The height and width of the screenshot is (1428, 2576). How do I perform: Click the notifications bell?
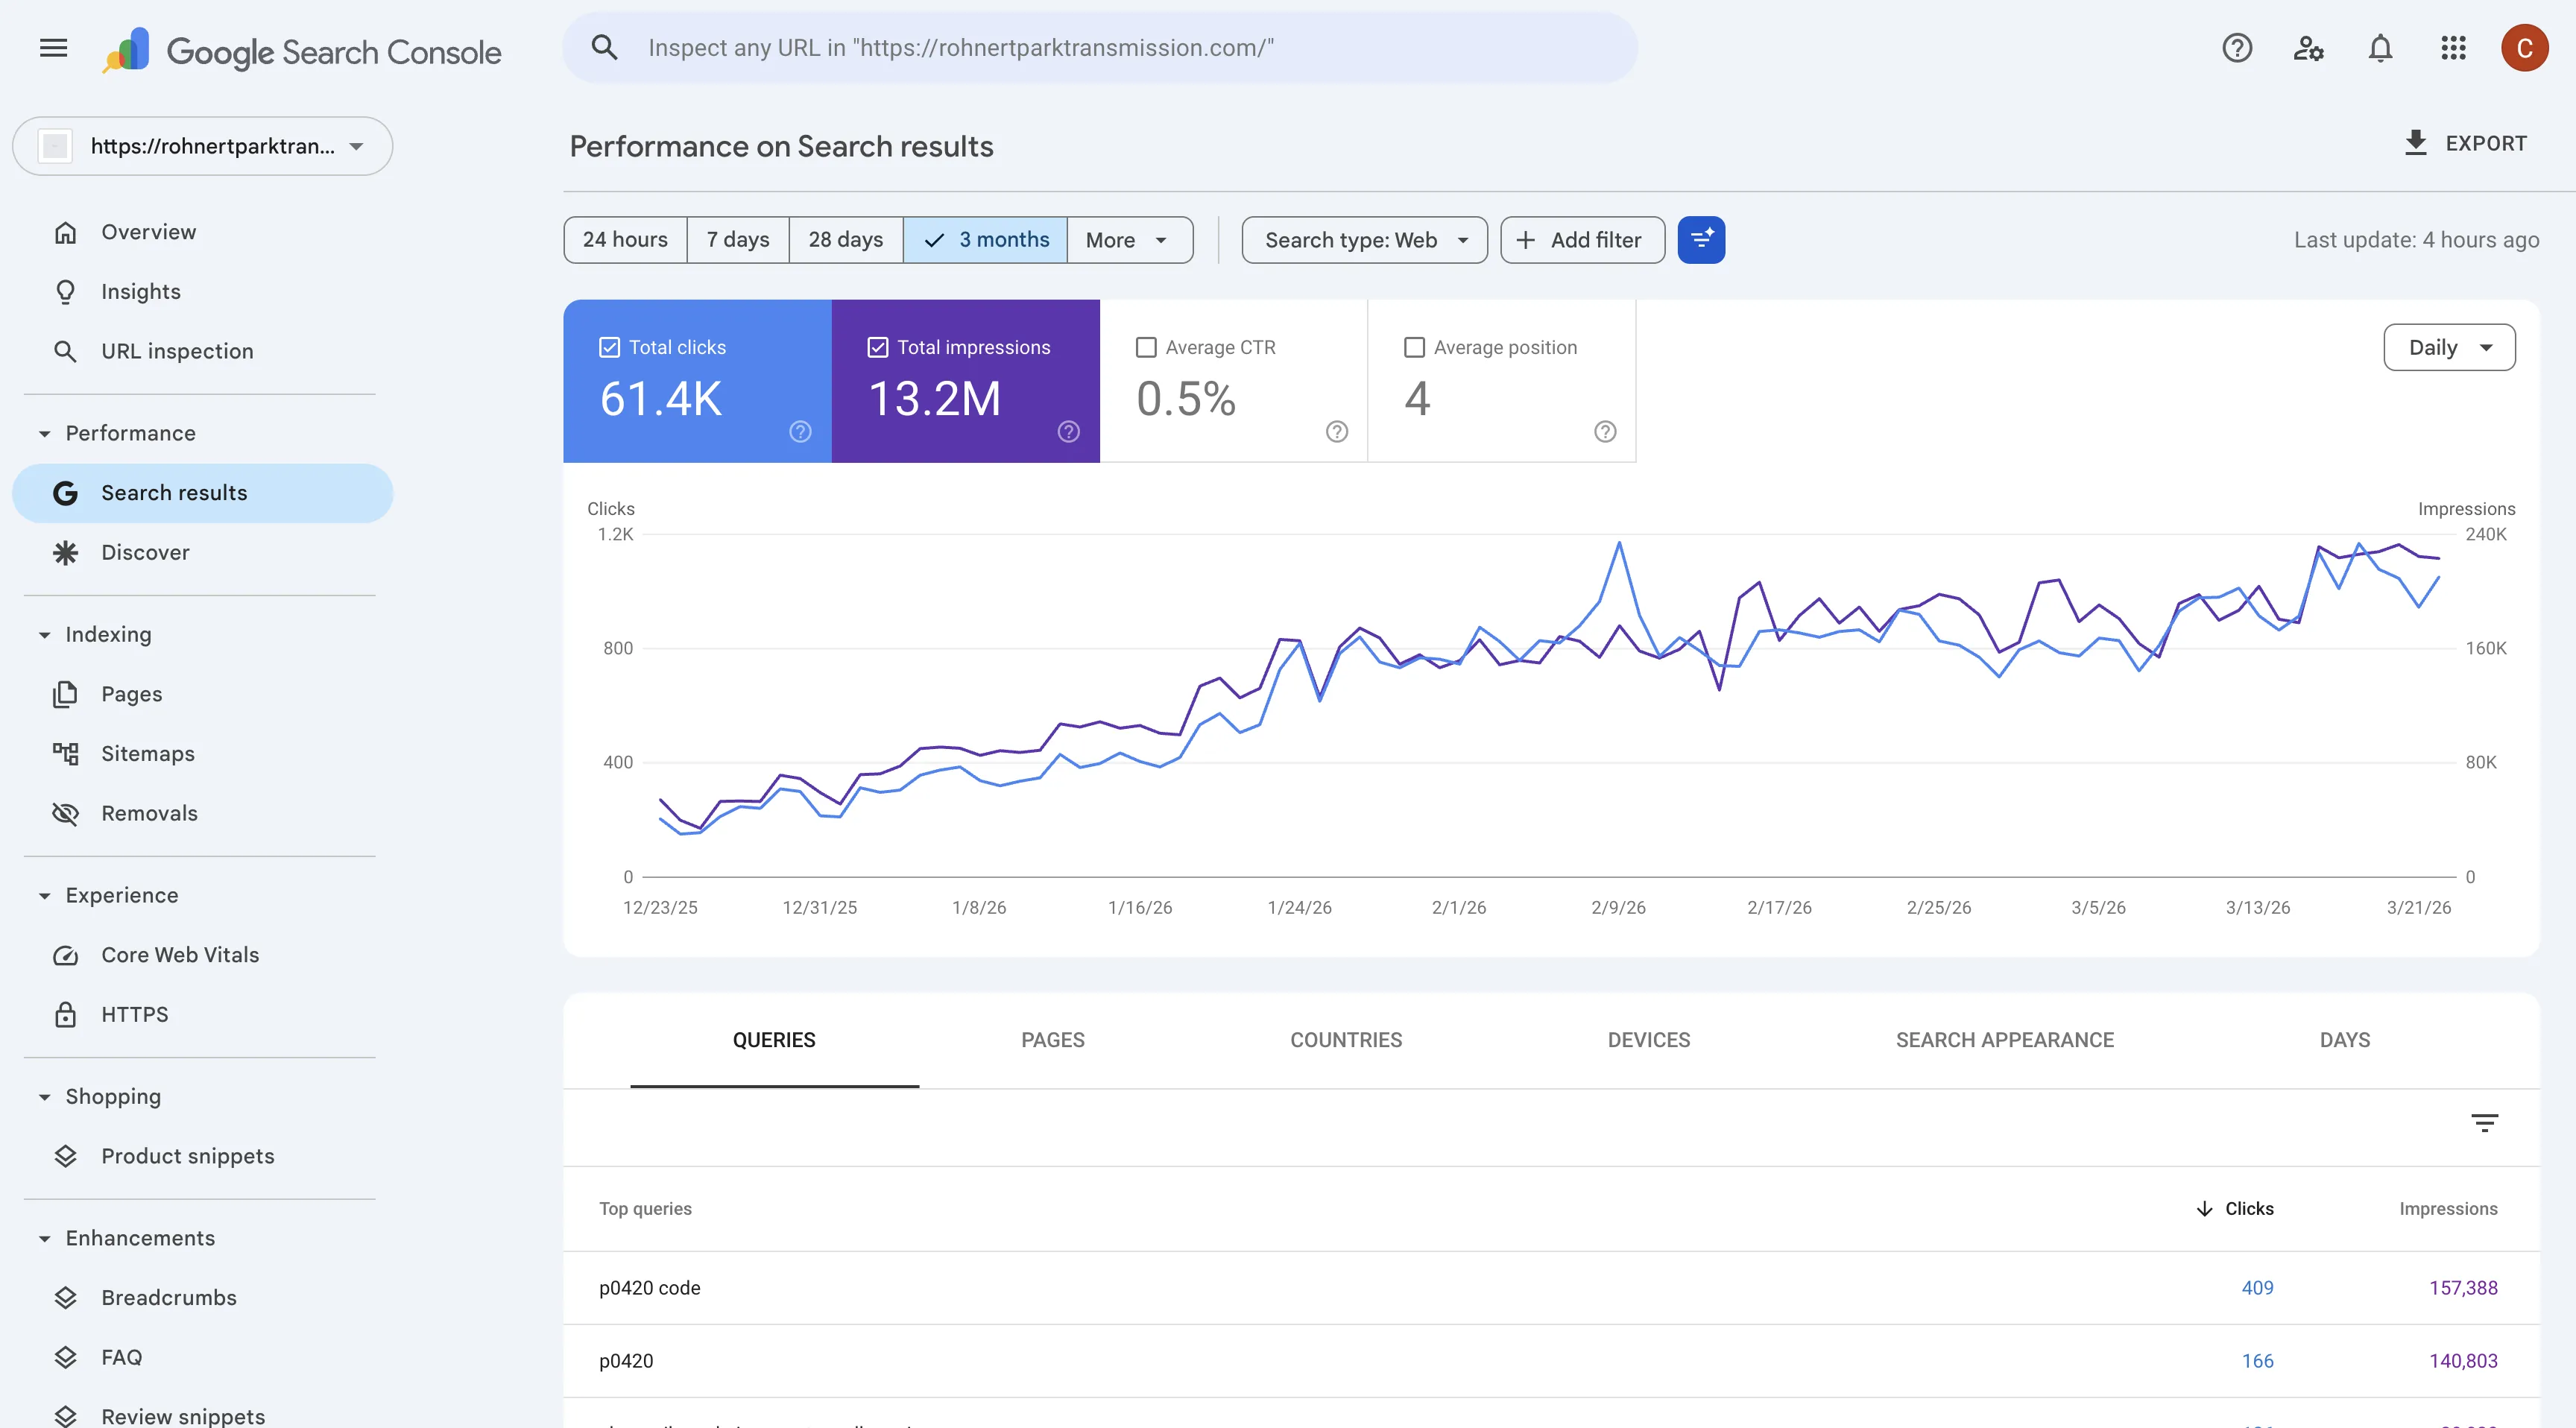[x=2381, y=47]
